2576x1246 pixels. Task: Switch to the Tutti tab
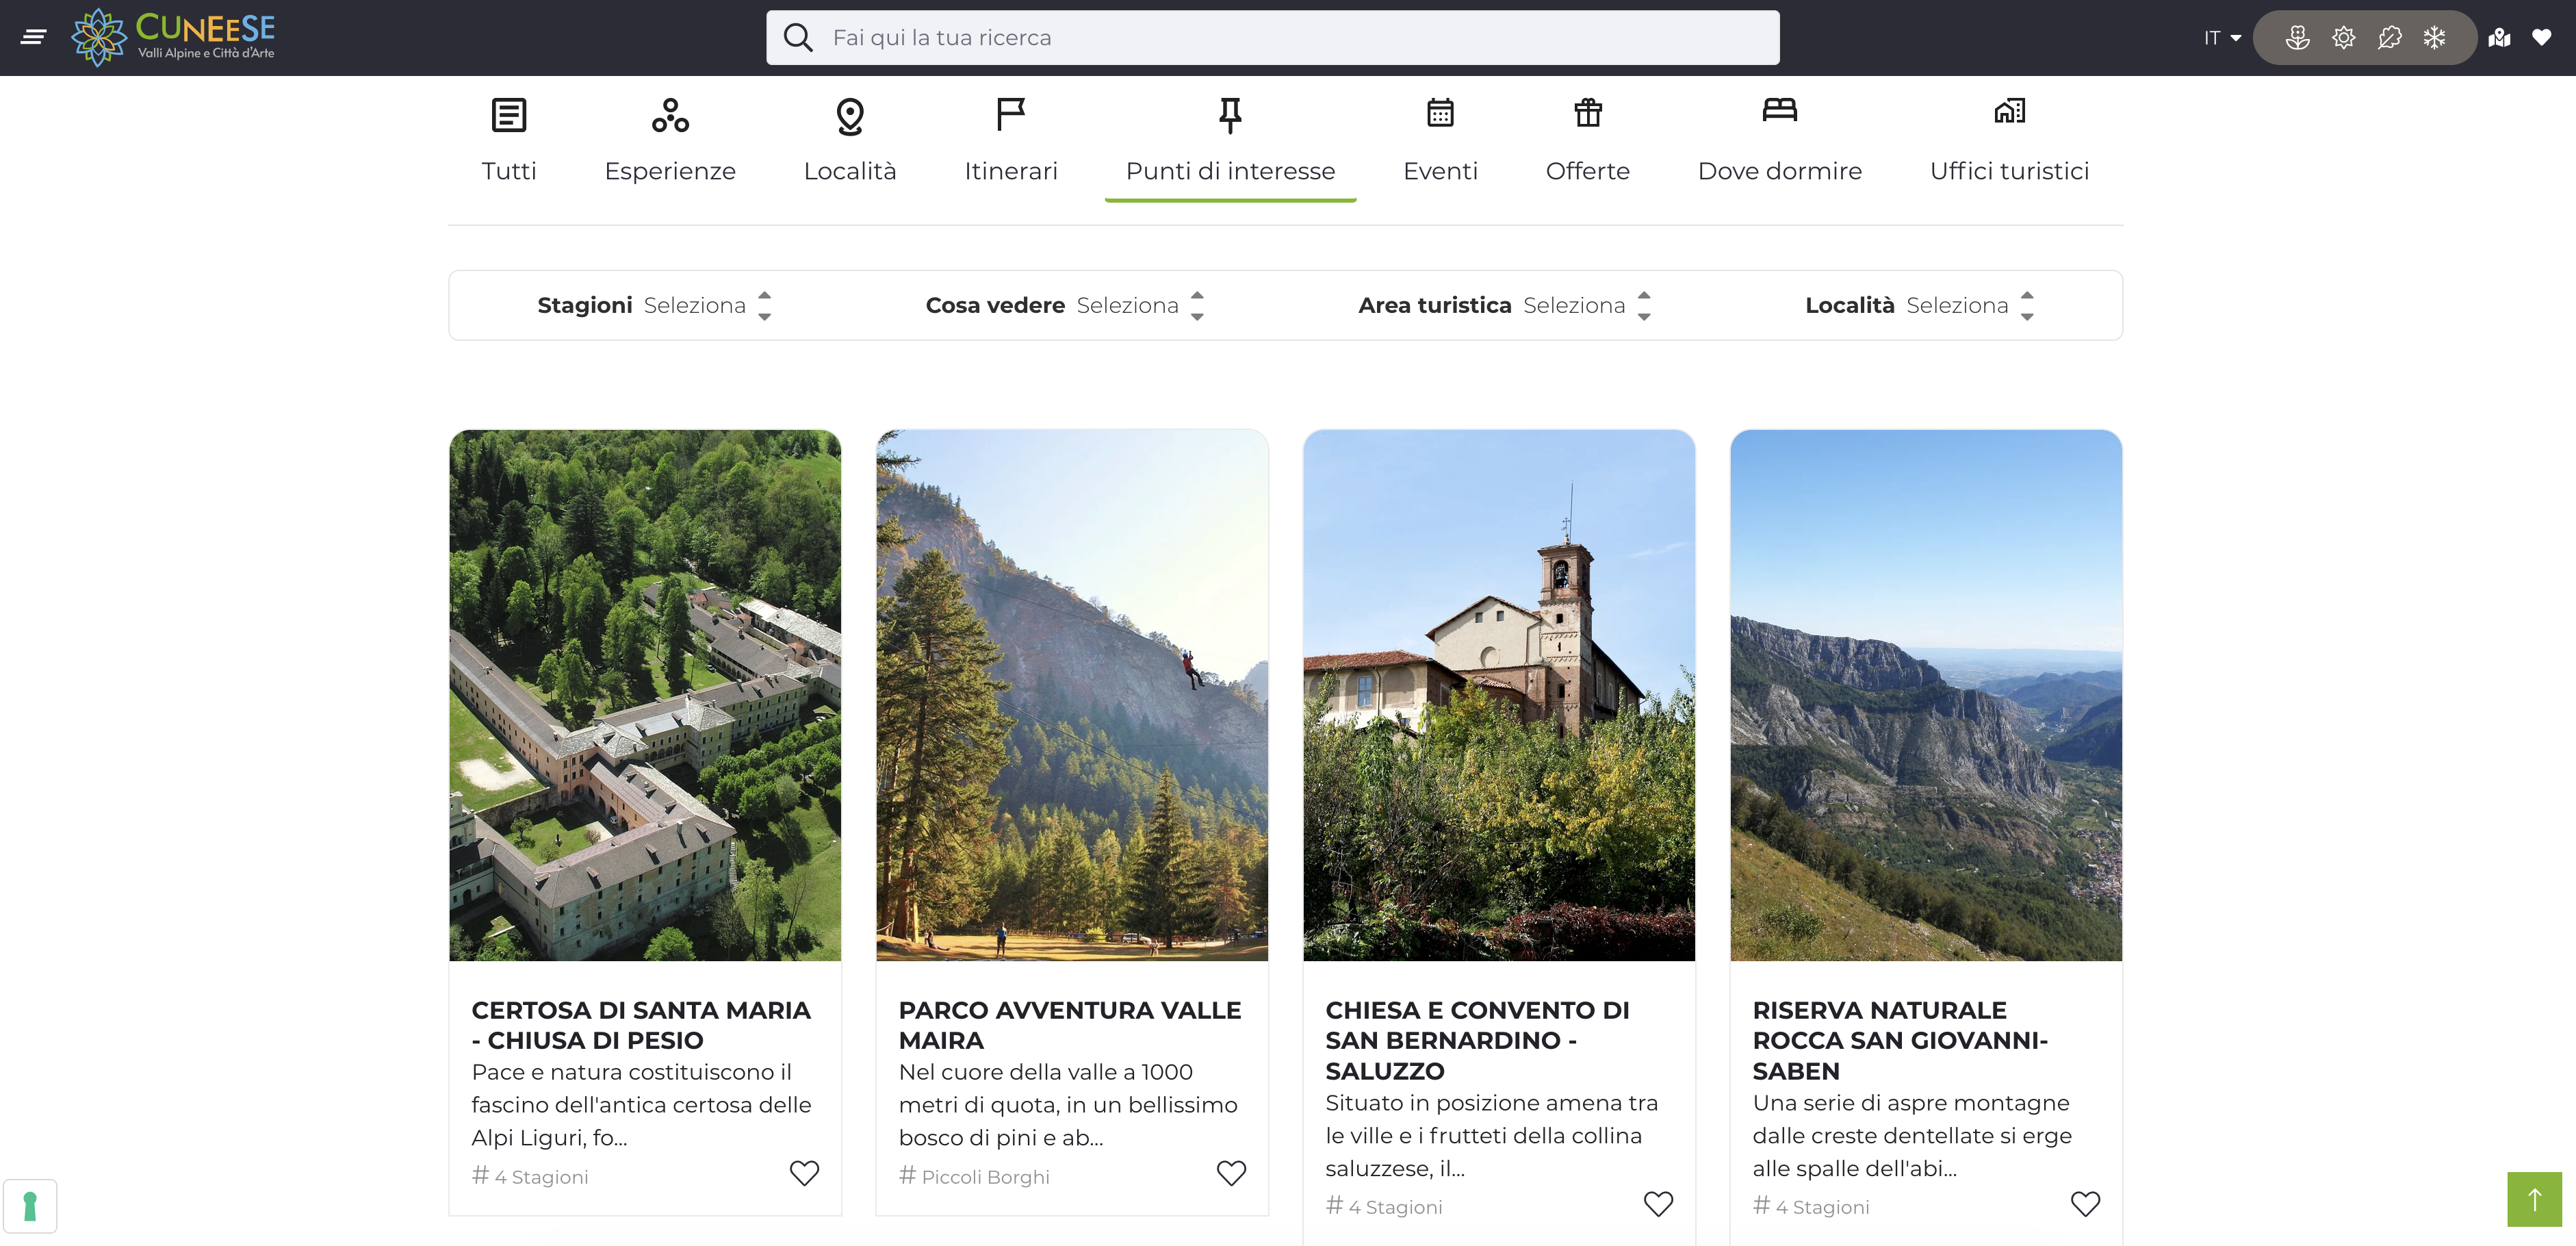[509, 142]
